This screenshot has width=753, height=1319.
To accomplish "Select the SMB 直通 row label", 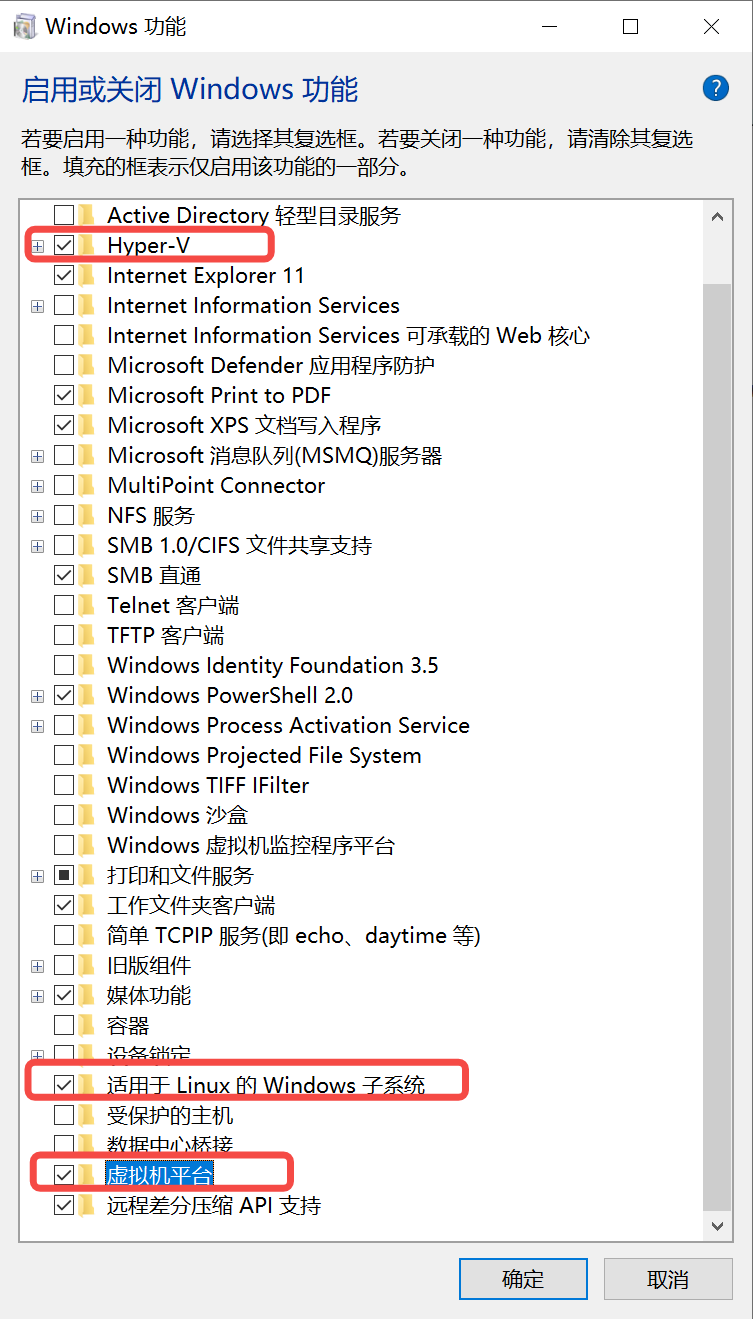I will [154, 575].
